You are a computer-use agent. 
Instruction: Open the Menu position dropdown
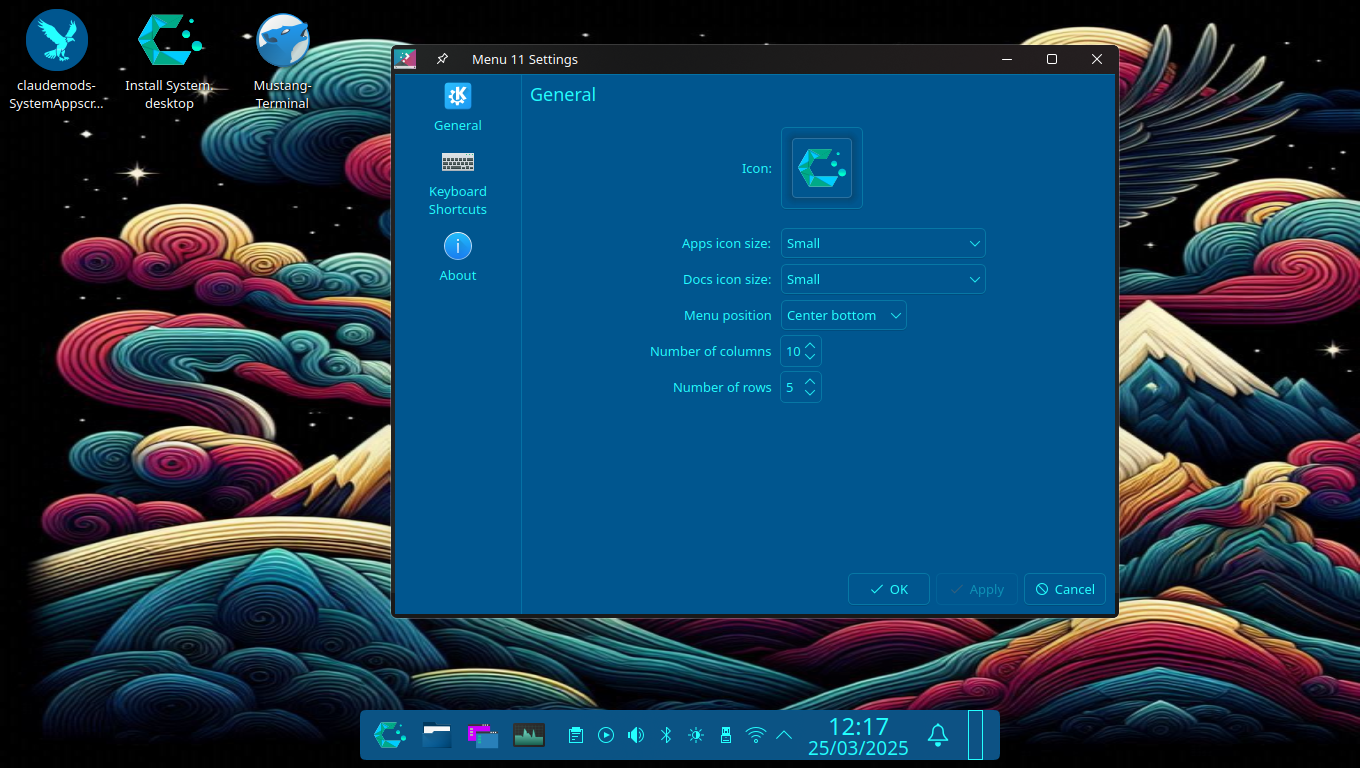pos(844,315)
